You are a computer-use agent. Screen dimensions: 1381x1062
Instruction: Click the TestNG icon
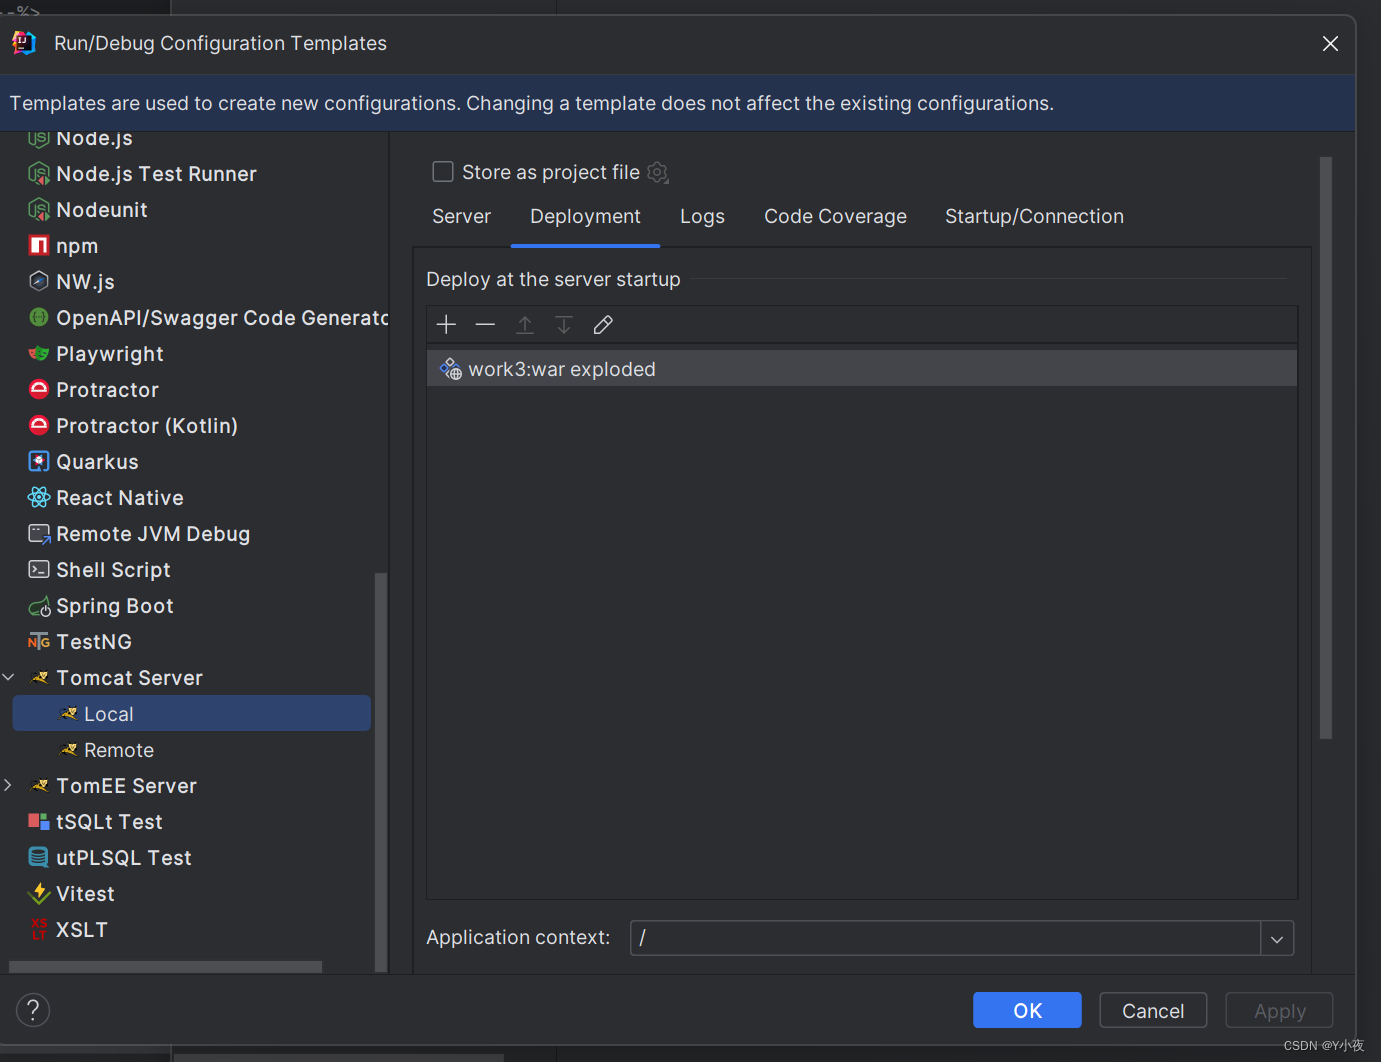point(39,641)
